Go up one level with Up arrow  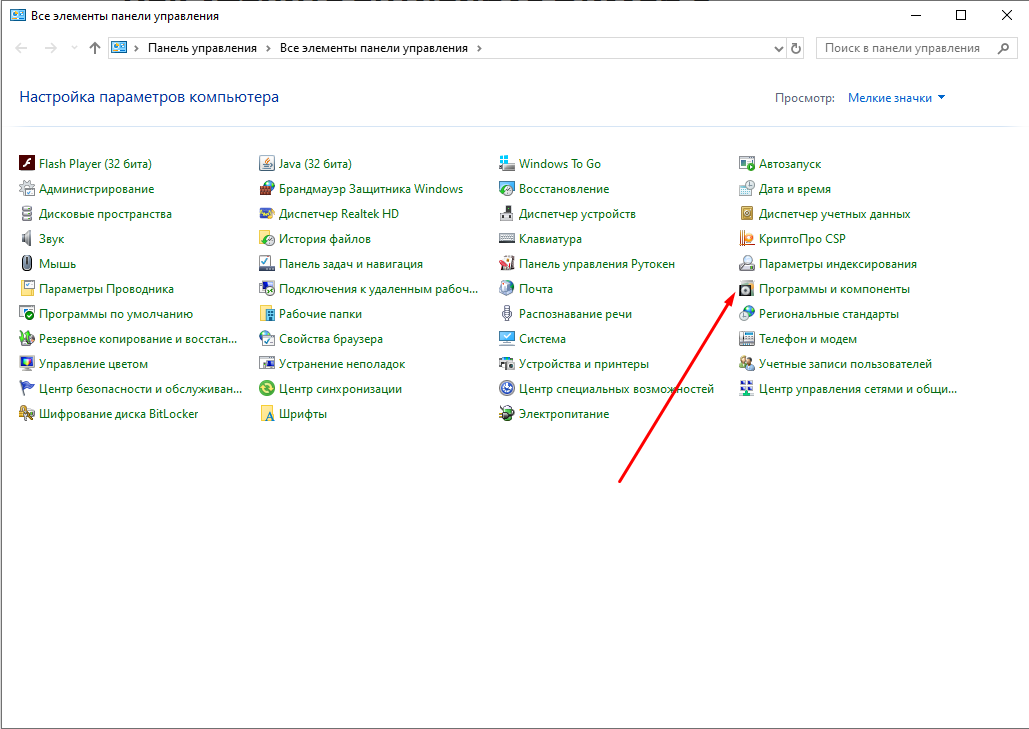click(94, 48)
